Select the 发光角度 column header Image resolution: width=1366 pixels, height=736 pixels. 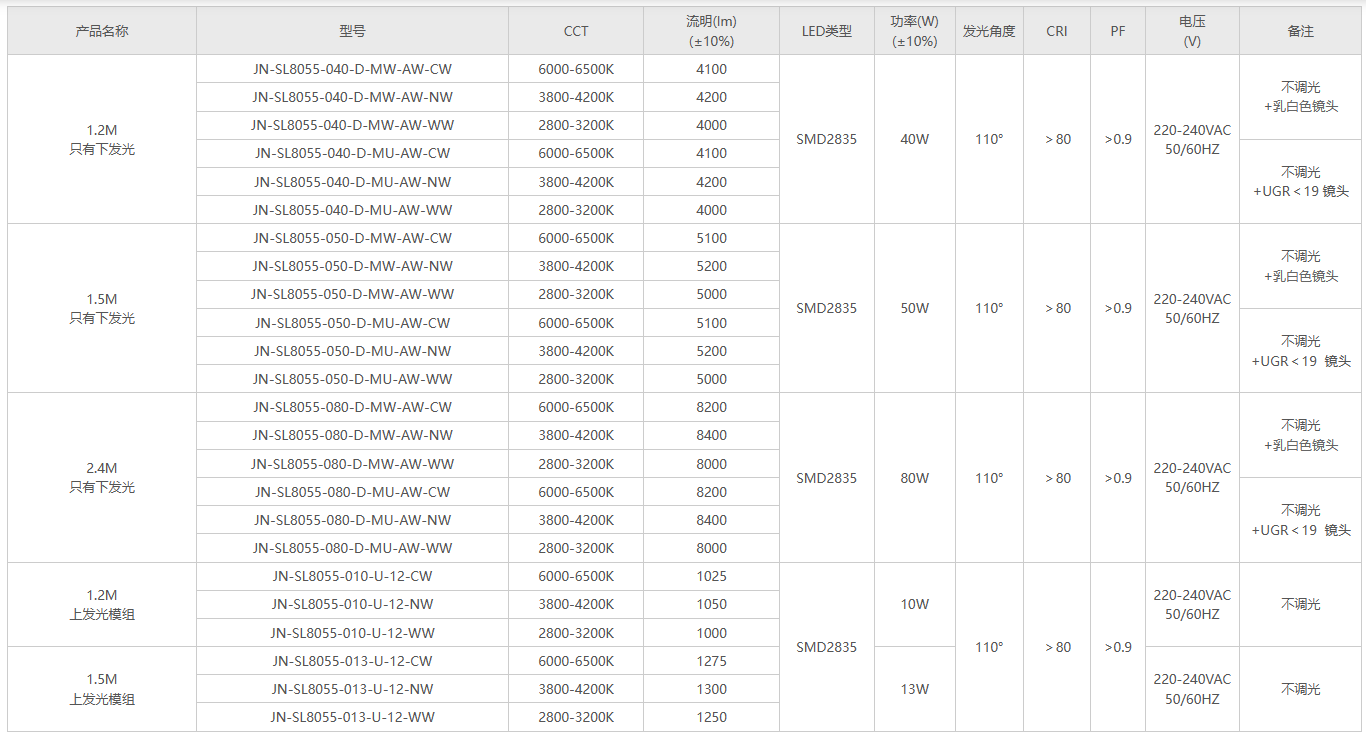[x=989, y=31]
